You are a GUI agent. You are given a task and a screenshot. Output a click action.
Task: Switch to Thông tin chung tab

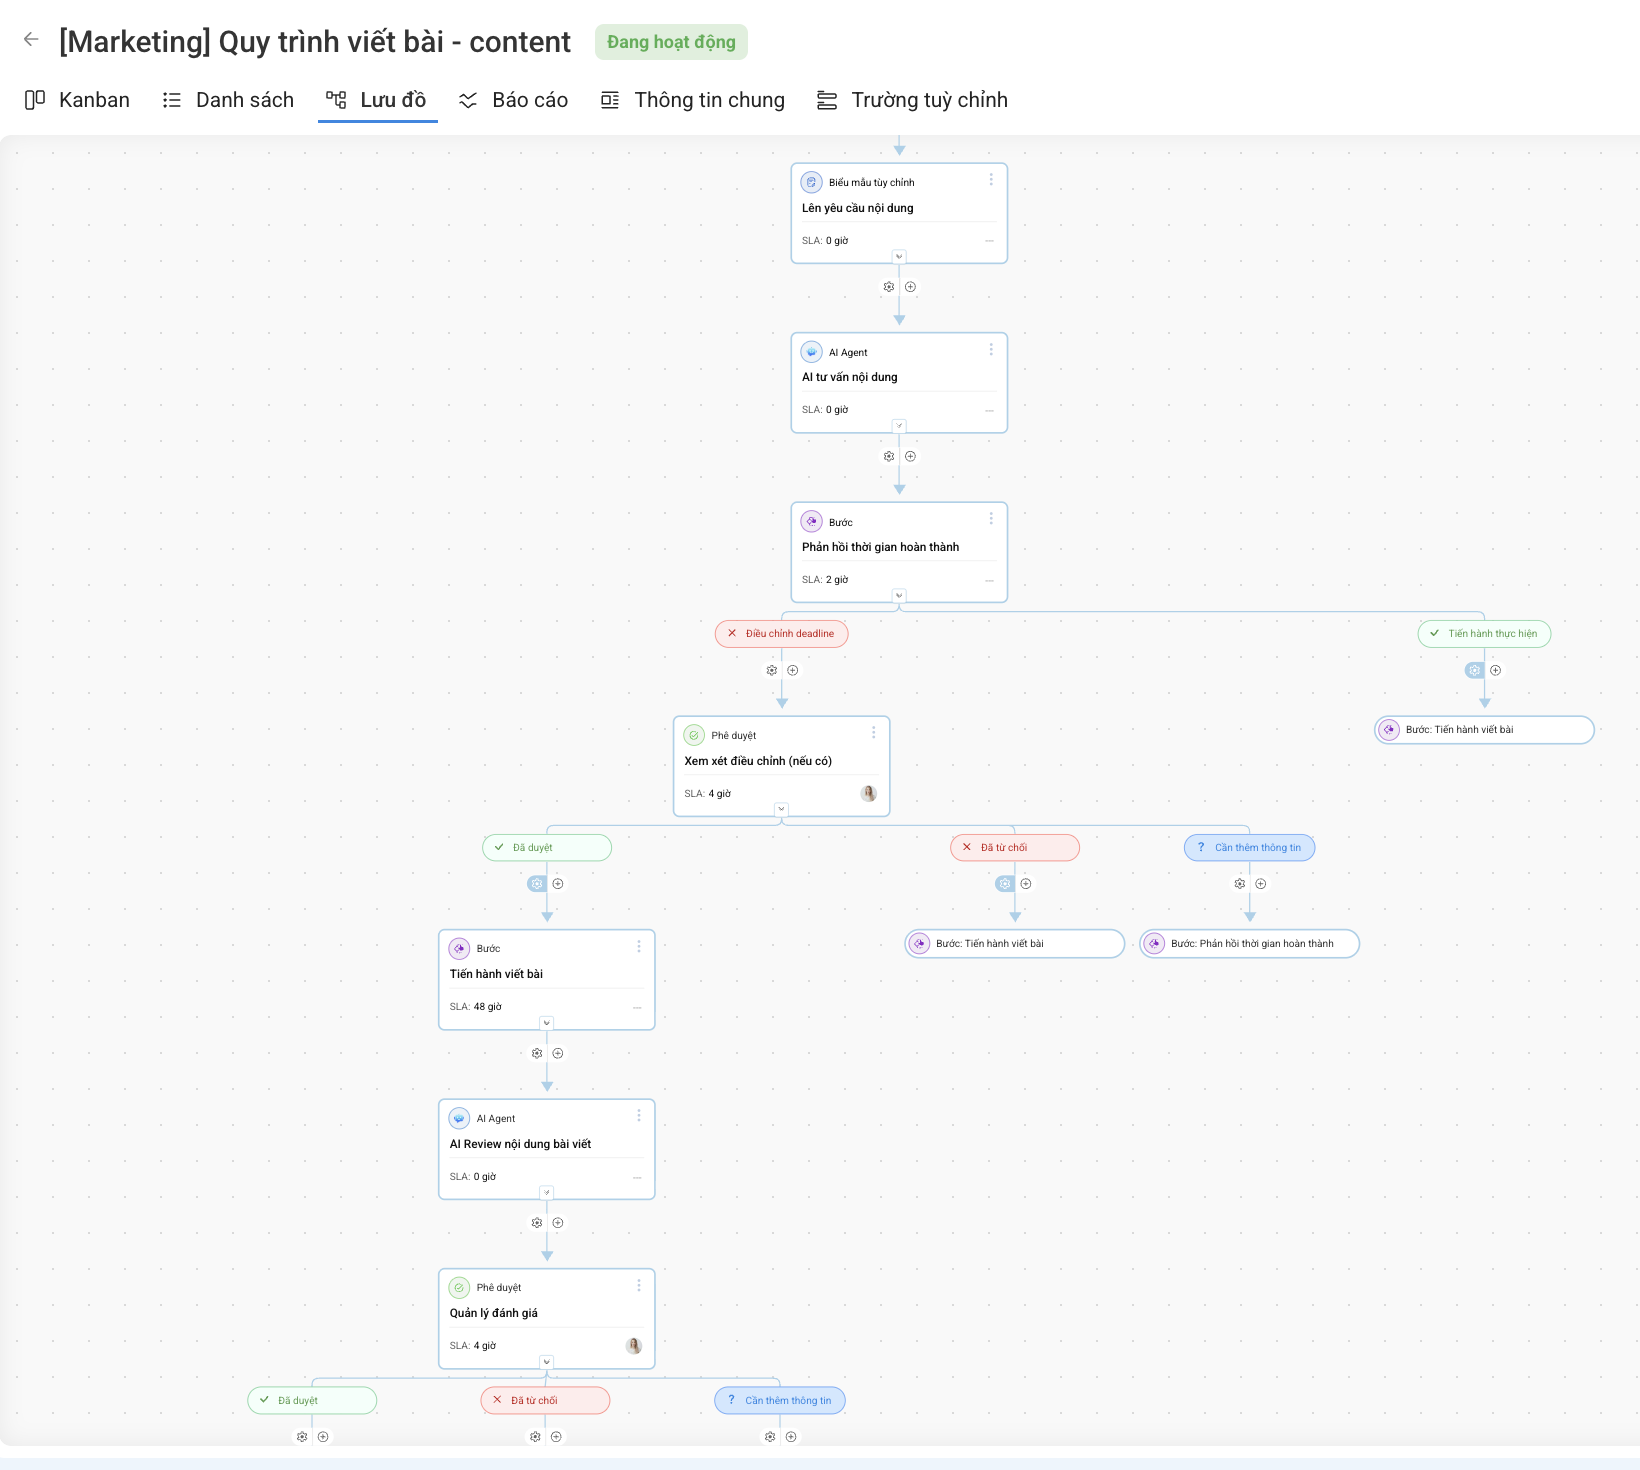click(x=692, y=100)
